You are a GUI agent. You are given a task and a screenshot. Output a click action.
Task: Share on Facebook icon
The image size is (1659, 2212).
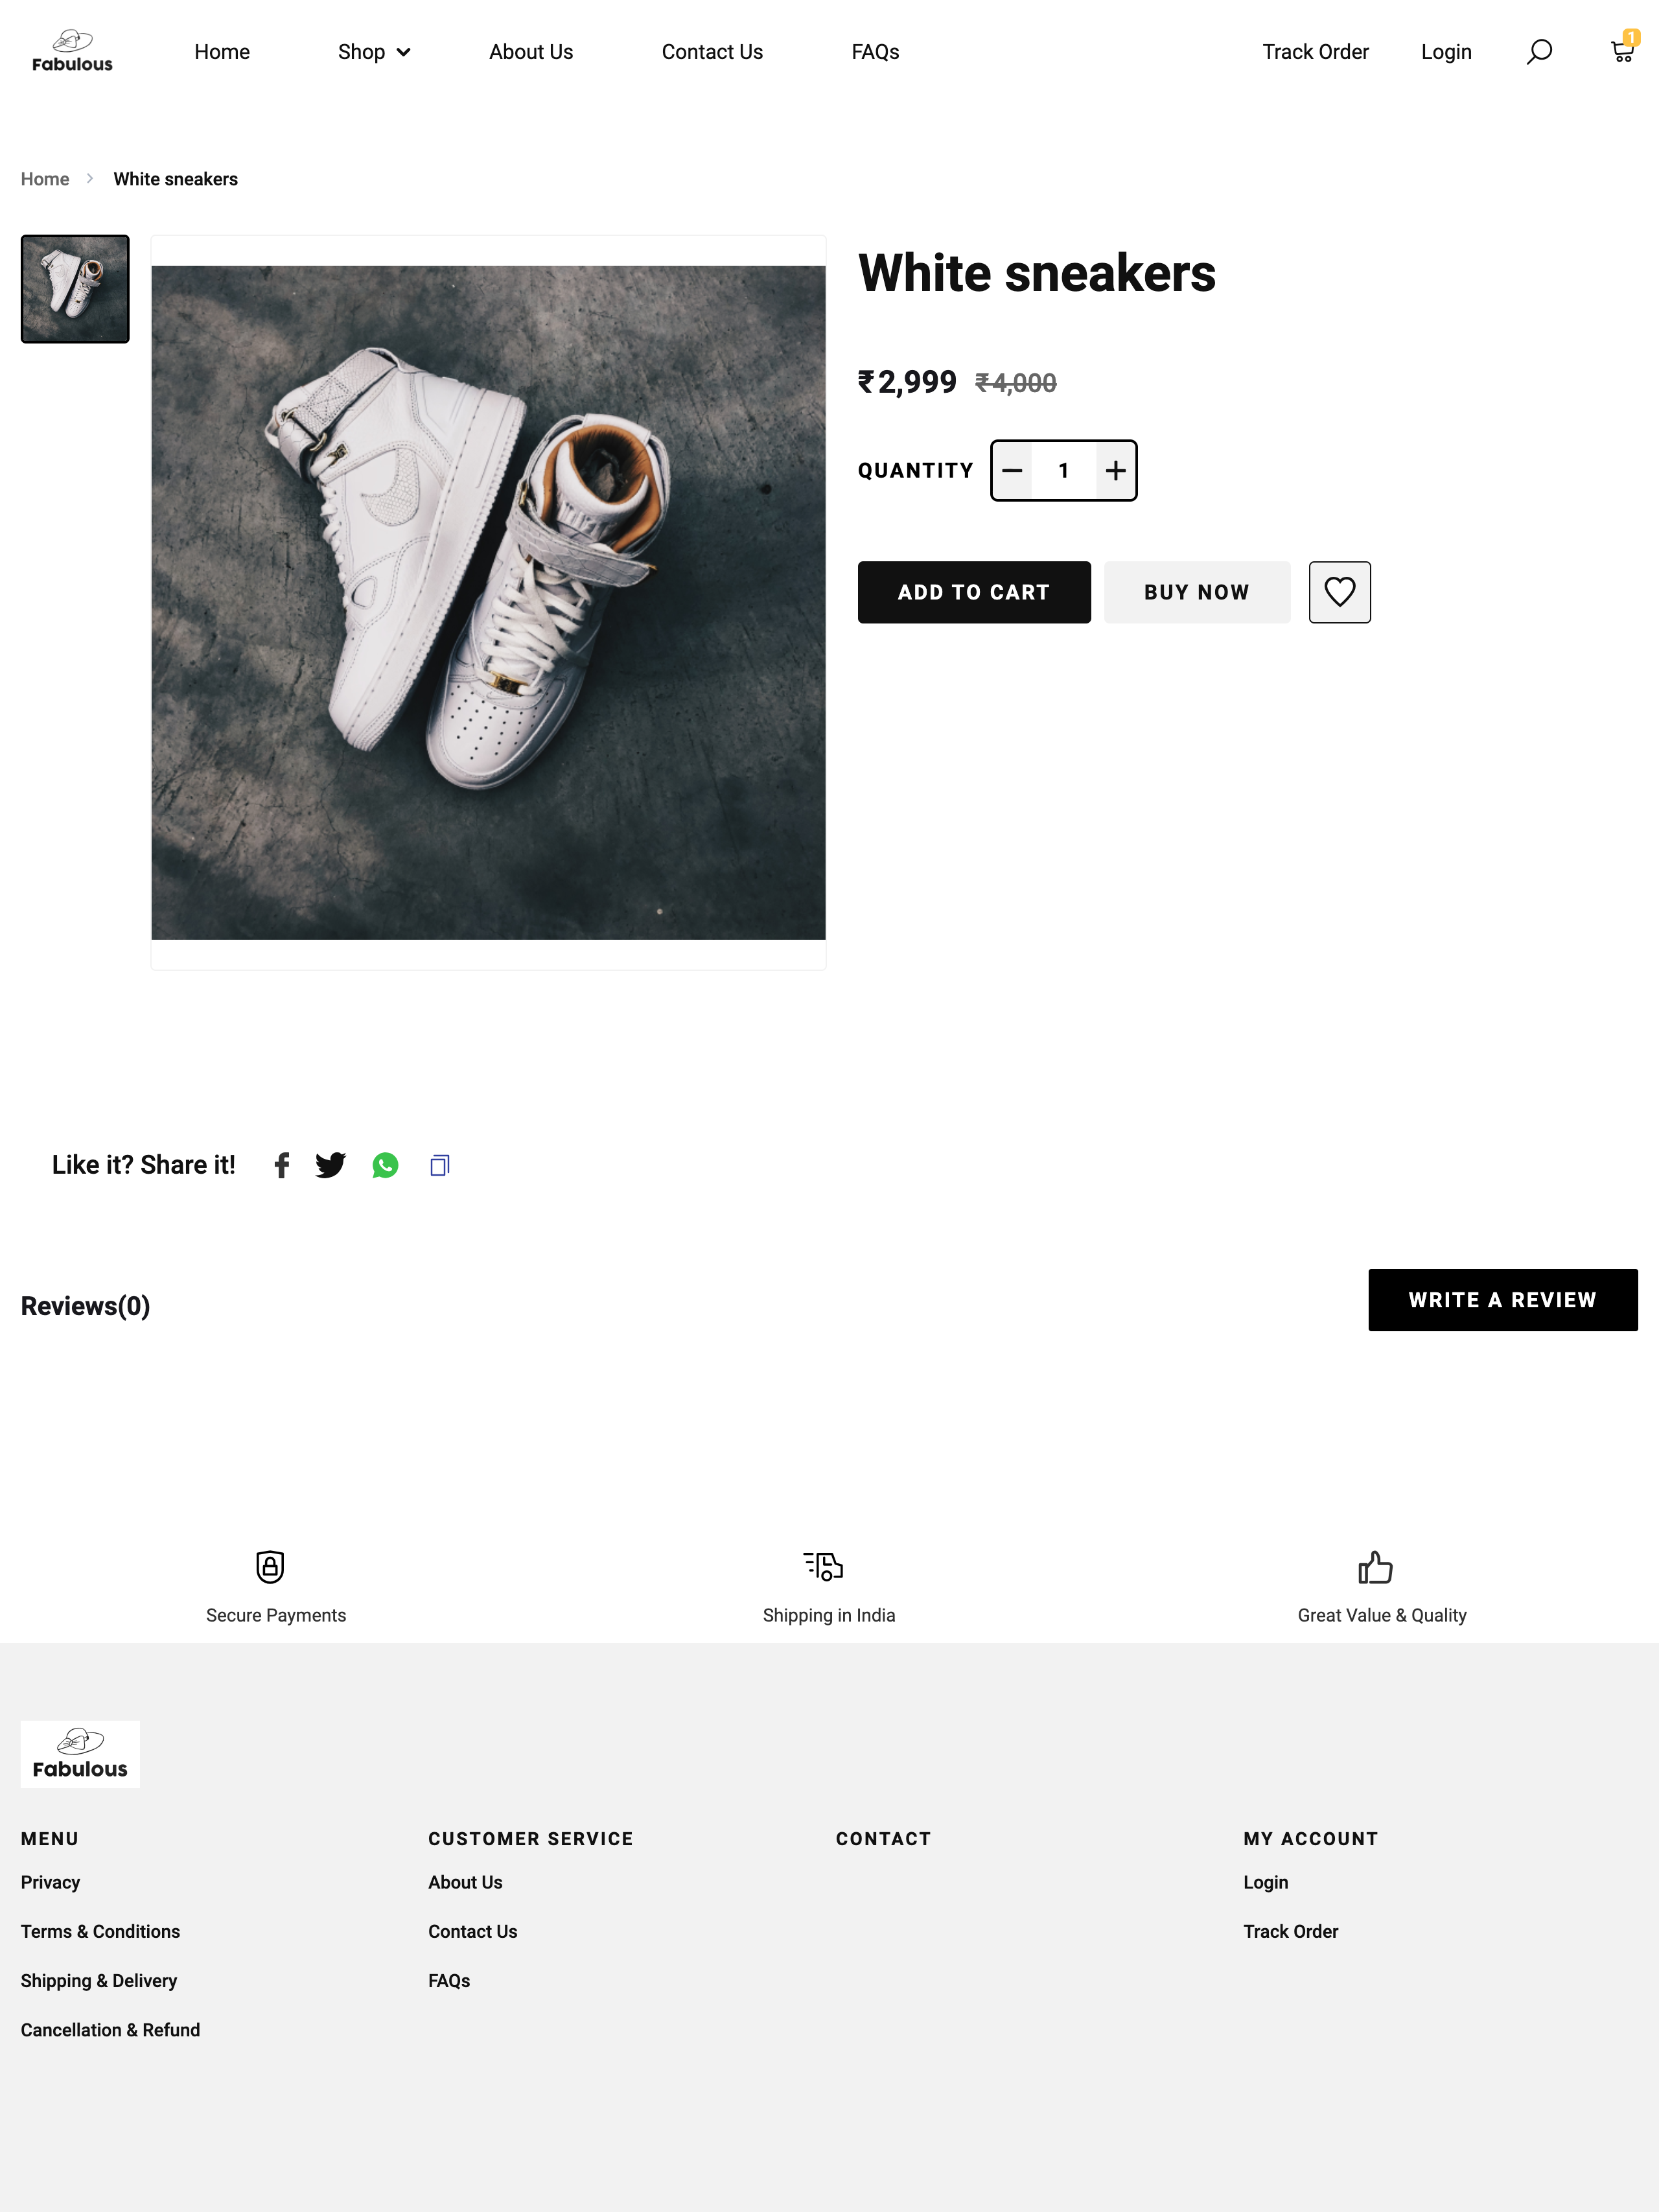click(x=282, y=1165)
